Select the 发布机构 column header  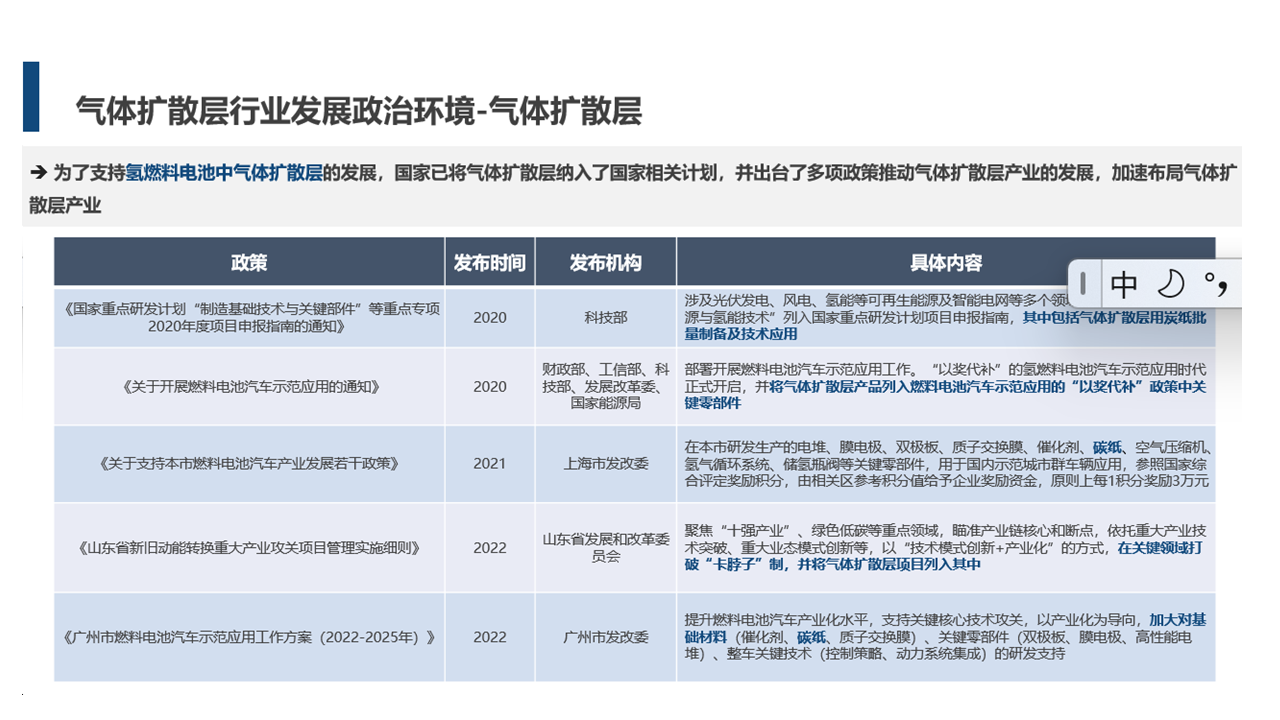(605, 263)
